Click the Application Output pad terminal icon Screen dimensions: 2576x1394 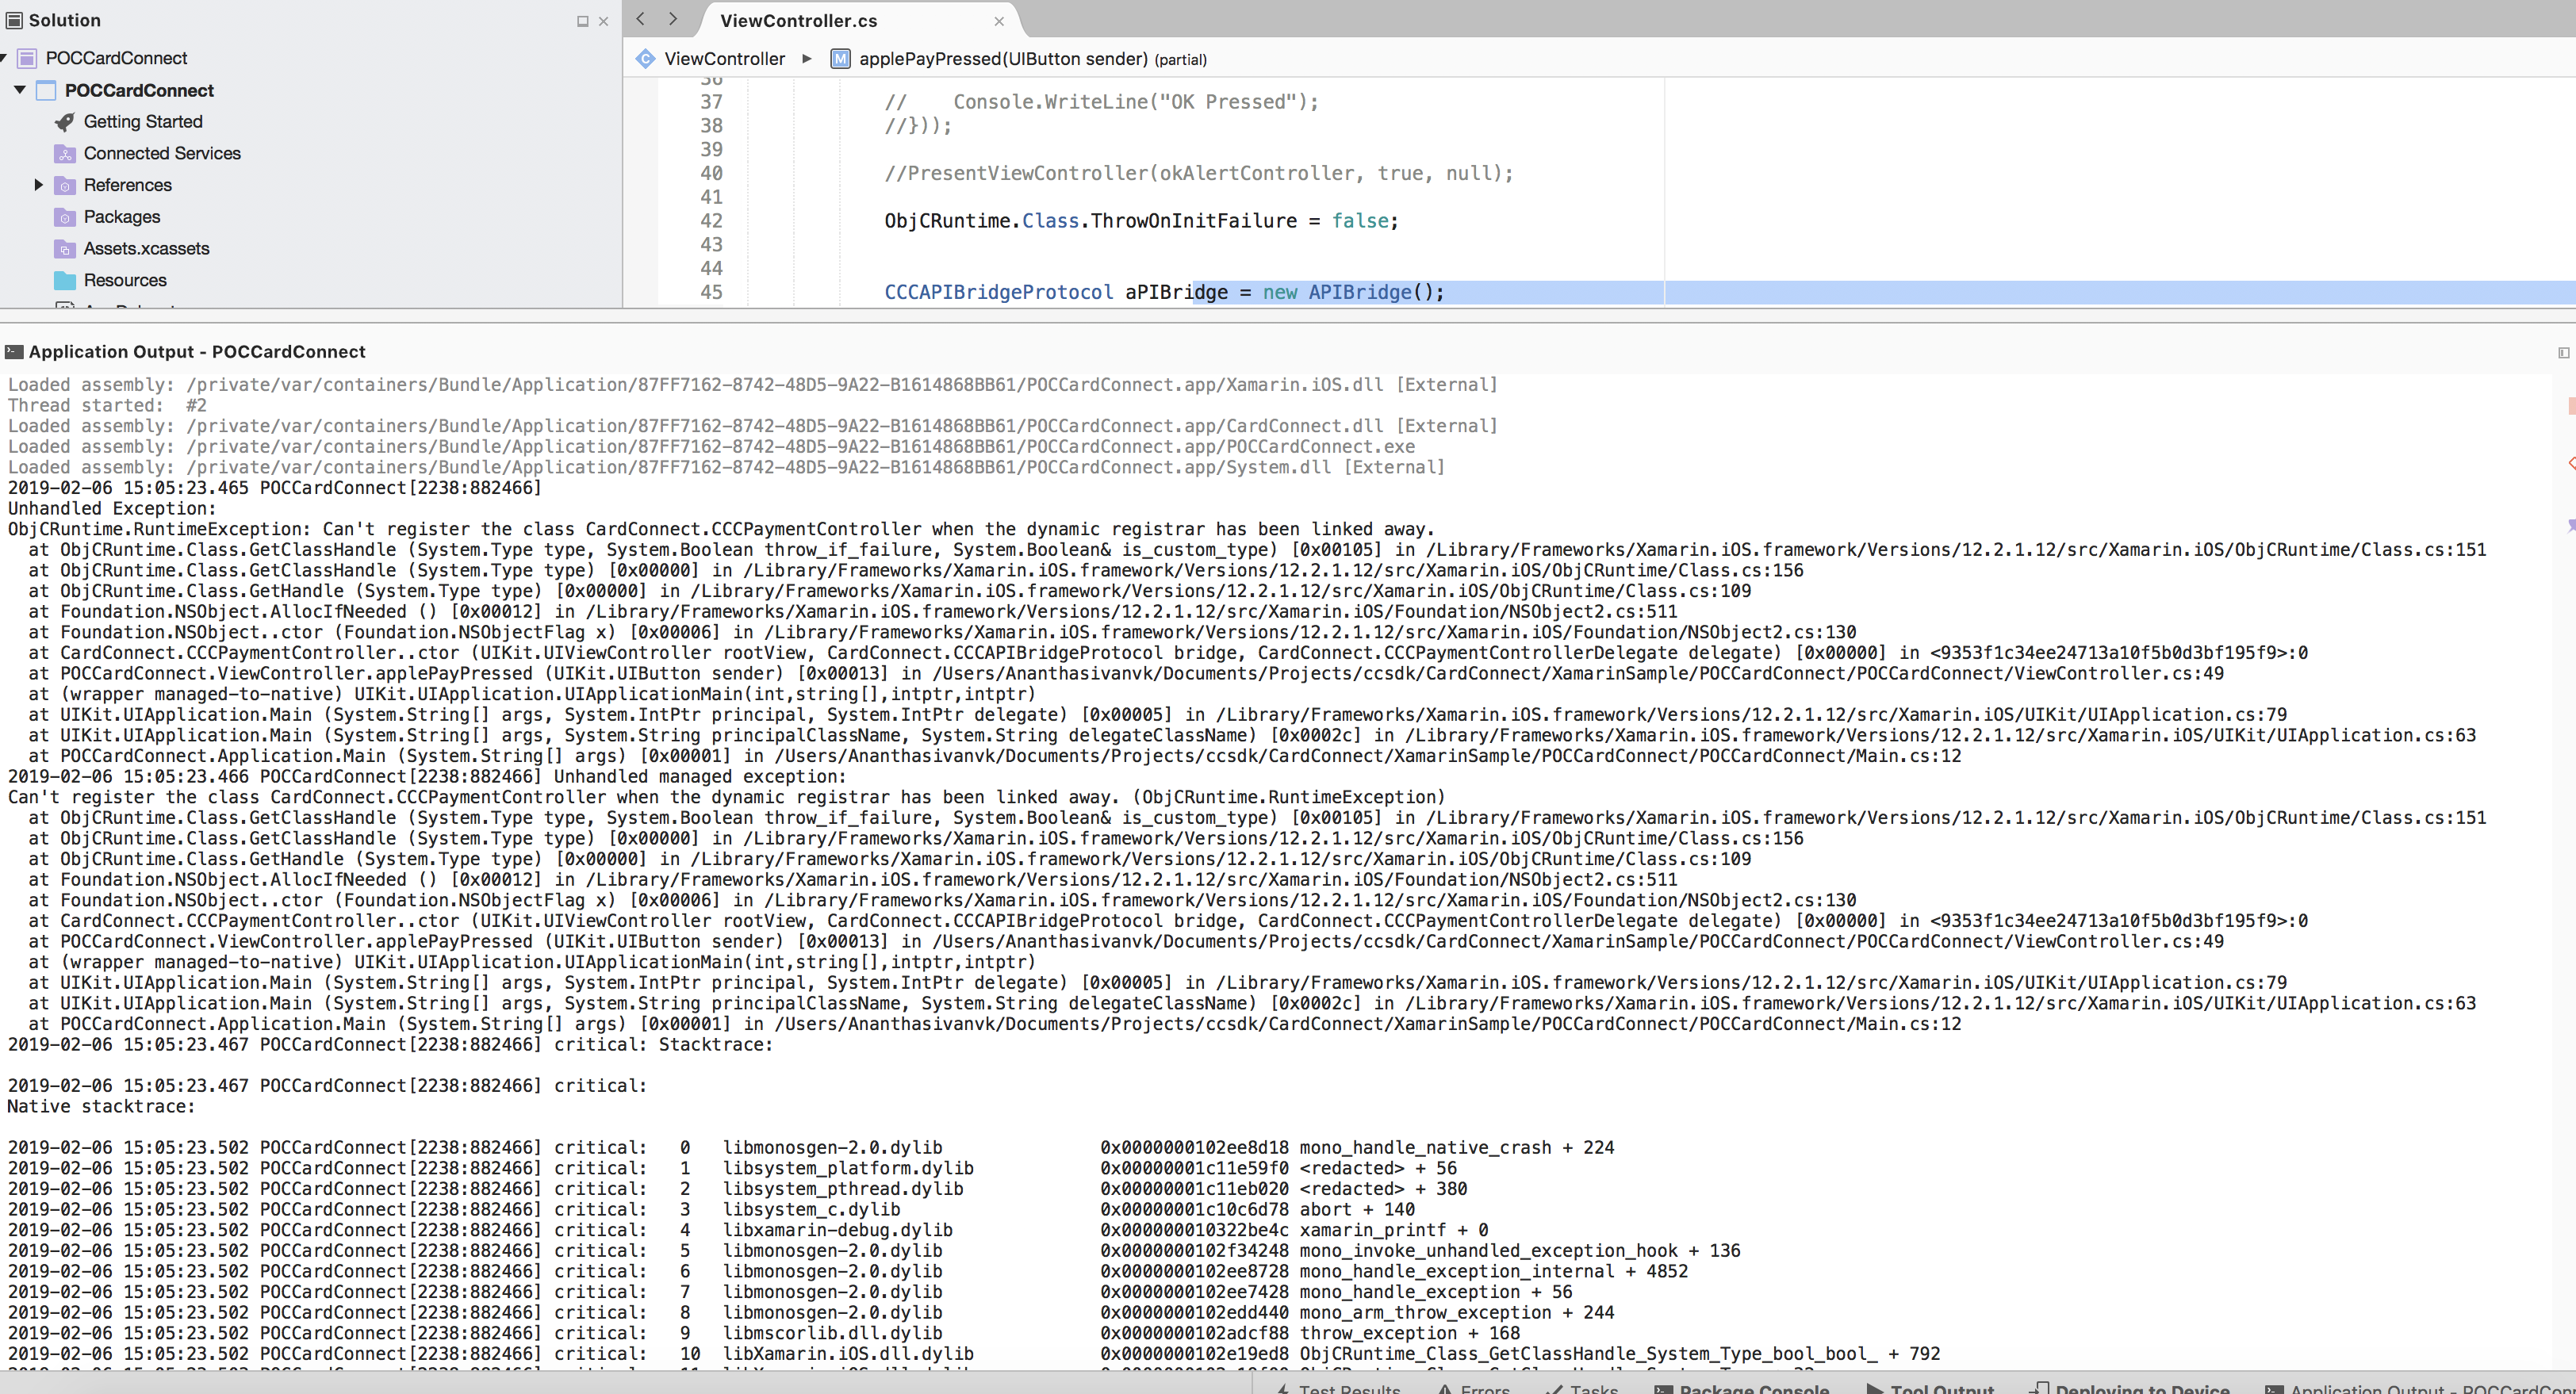coord(14,352)
